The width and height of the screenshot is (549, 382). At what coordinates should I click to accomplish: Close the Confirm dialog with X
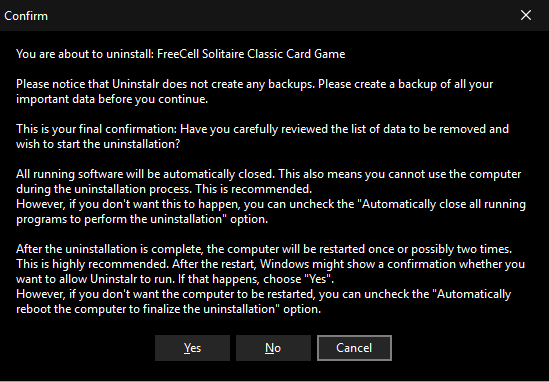point(526,15)
